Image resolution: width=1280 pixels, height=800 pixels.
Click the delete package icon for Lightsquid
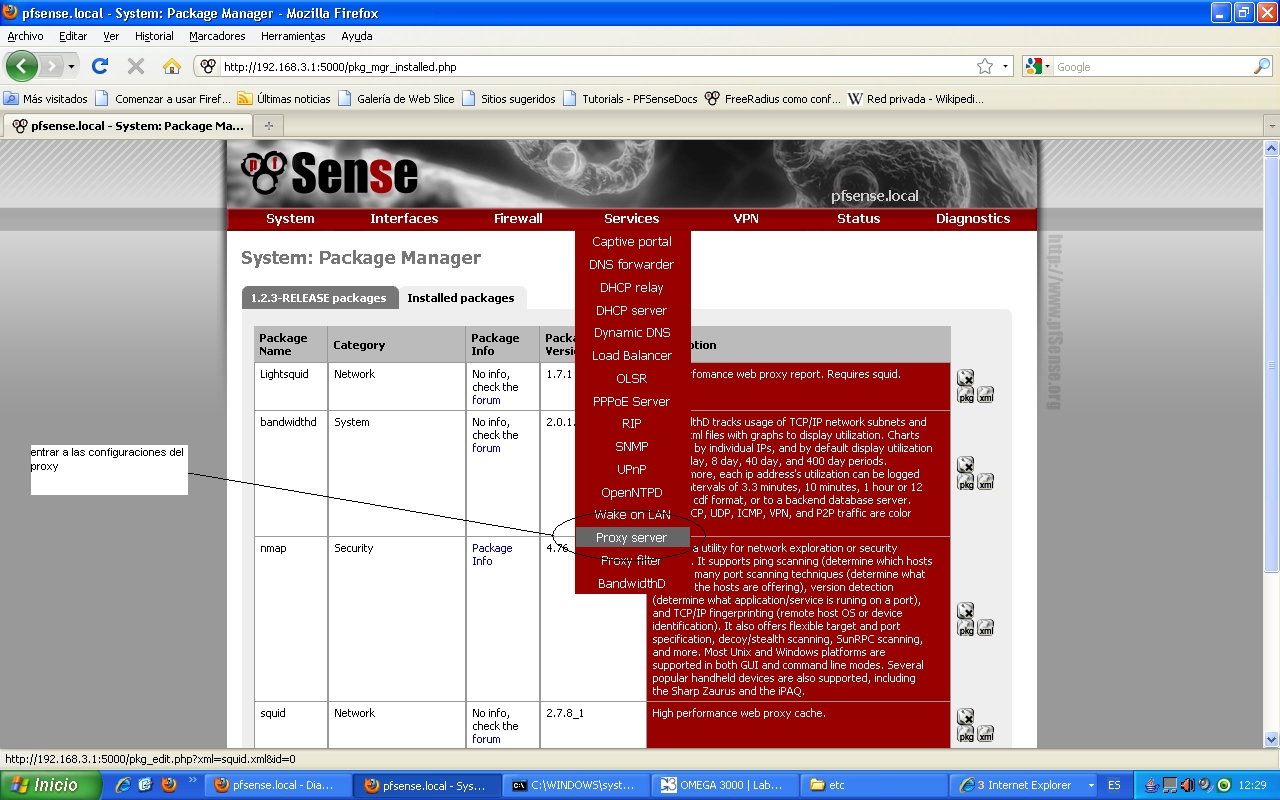click(x=965, y=378)
